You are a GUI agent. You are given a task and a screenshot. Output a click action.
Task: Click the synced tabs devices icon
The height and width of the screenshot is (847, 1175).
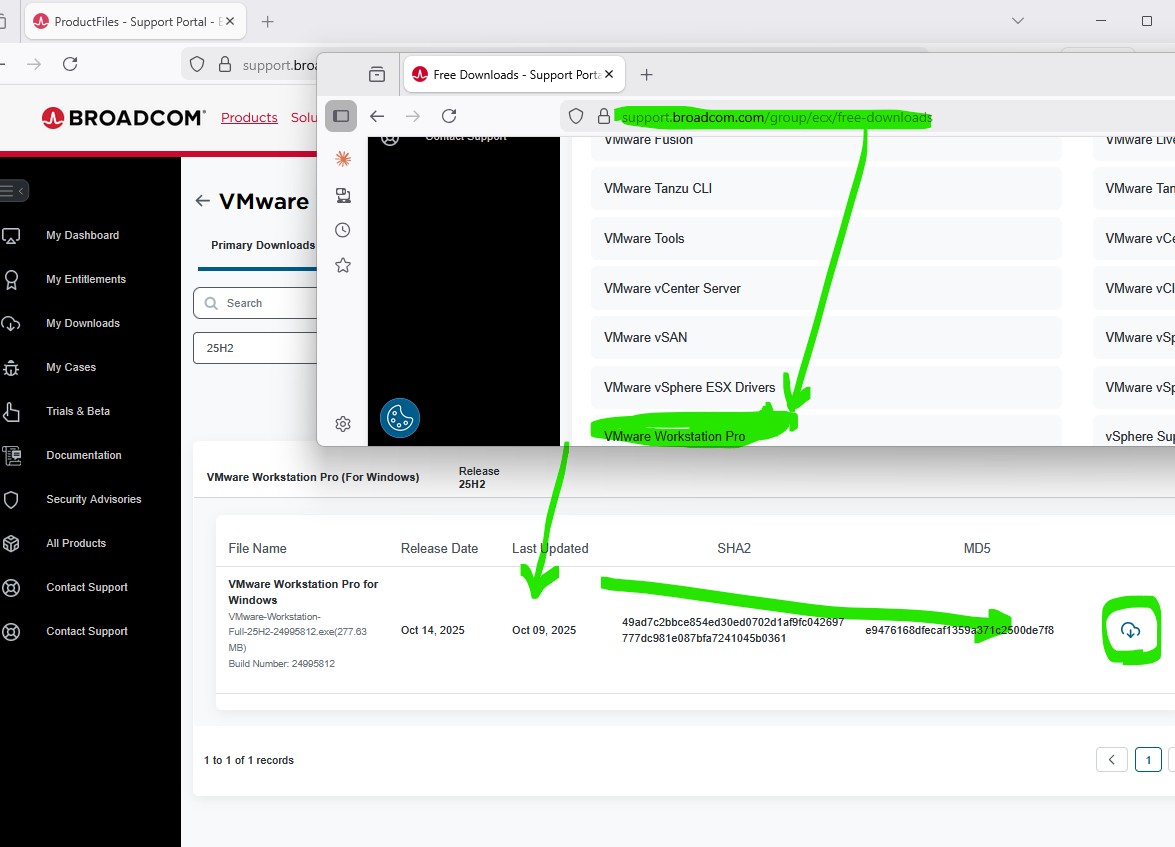(x=343, y=195)
